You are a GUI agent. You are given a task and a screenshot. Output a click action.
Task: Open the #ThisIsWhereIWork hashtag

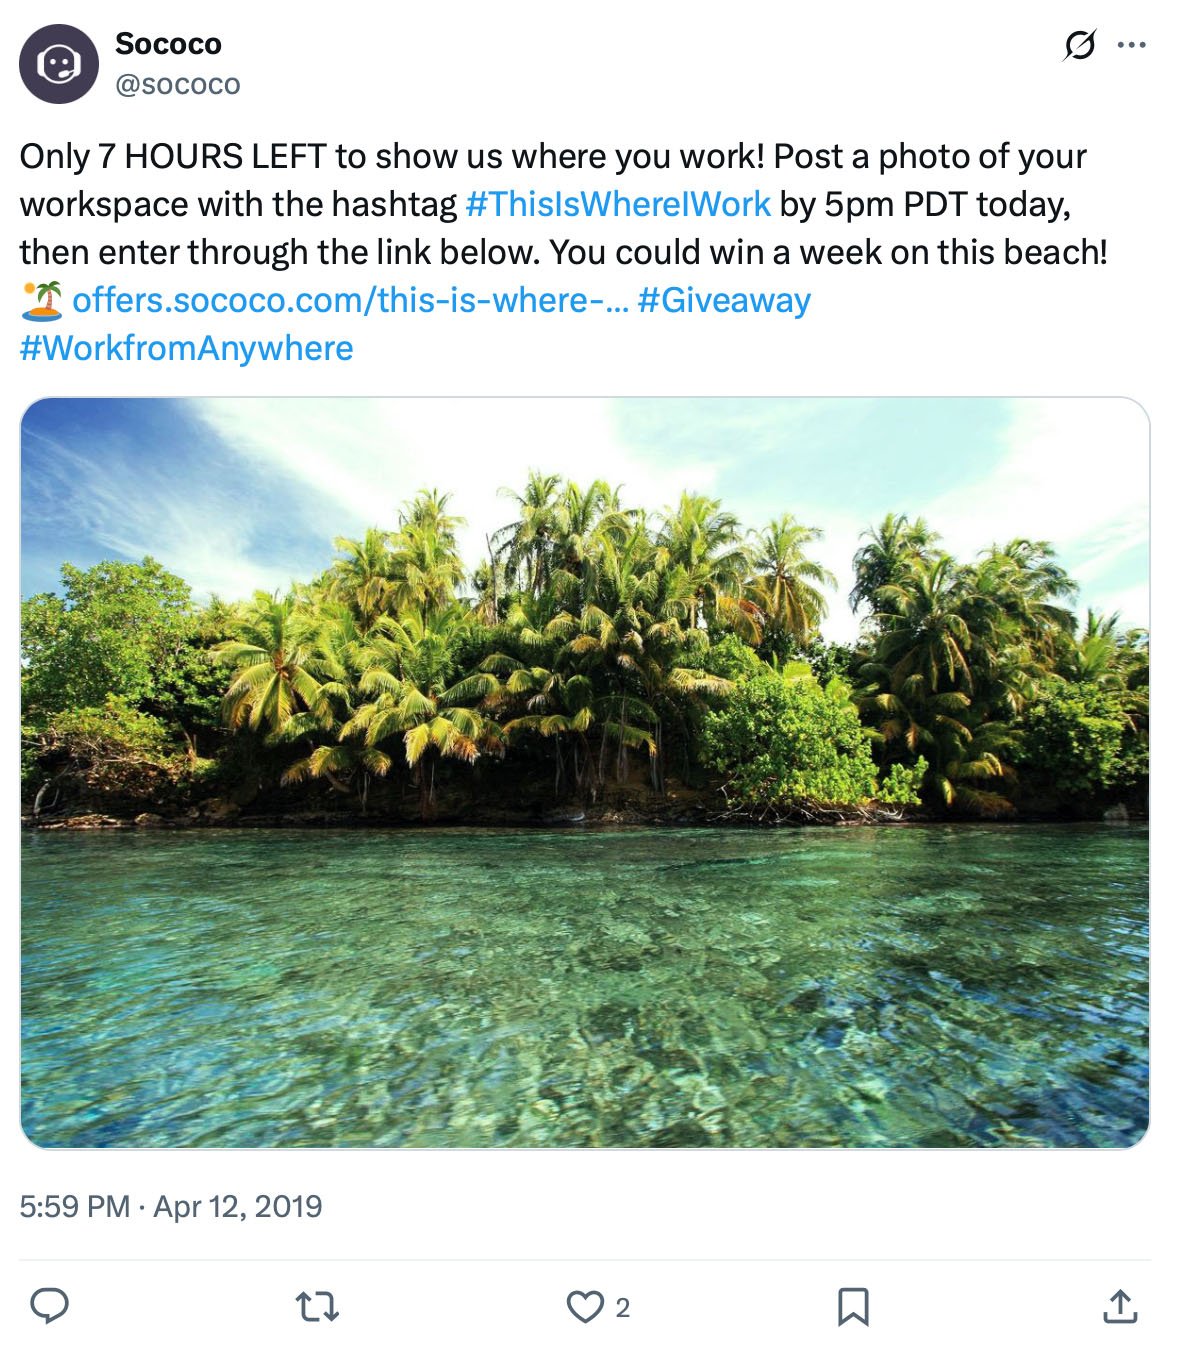pyautogui.click(x=617, y=203)
